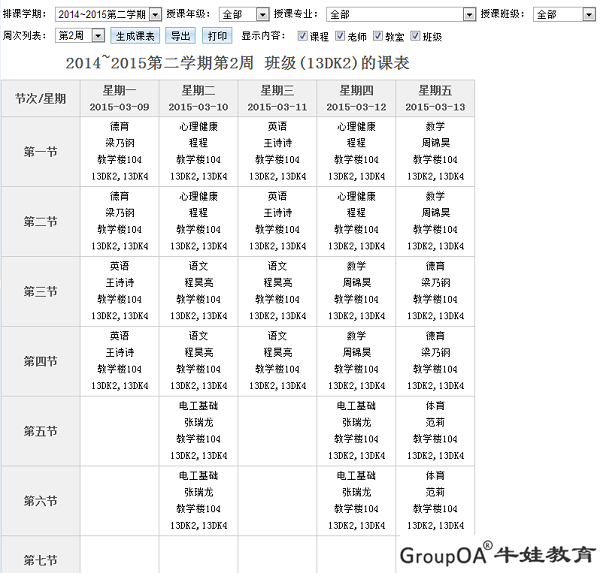The image size is (600, 573).
Task: Click the 节次/星期 corner header cell
Action: (x=41, y=98)
